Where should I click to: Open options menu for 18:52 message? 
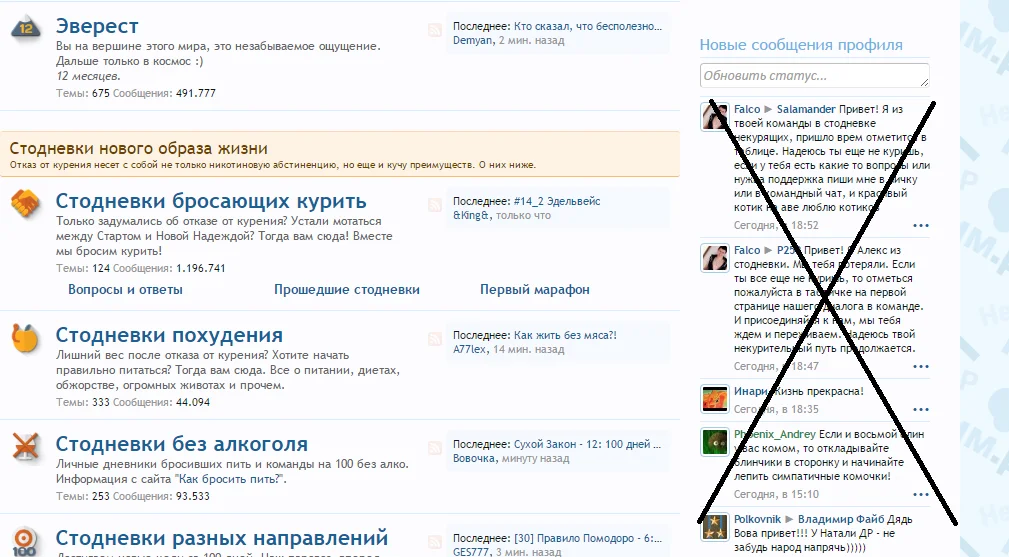(921, 226)
